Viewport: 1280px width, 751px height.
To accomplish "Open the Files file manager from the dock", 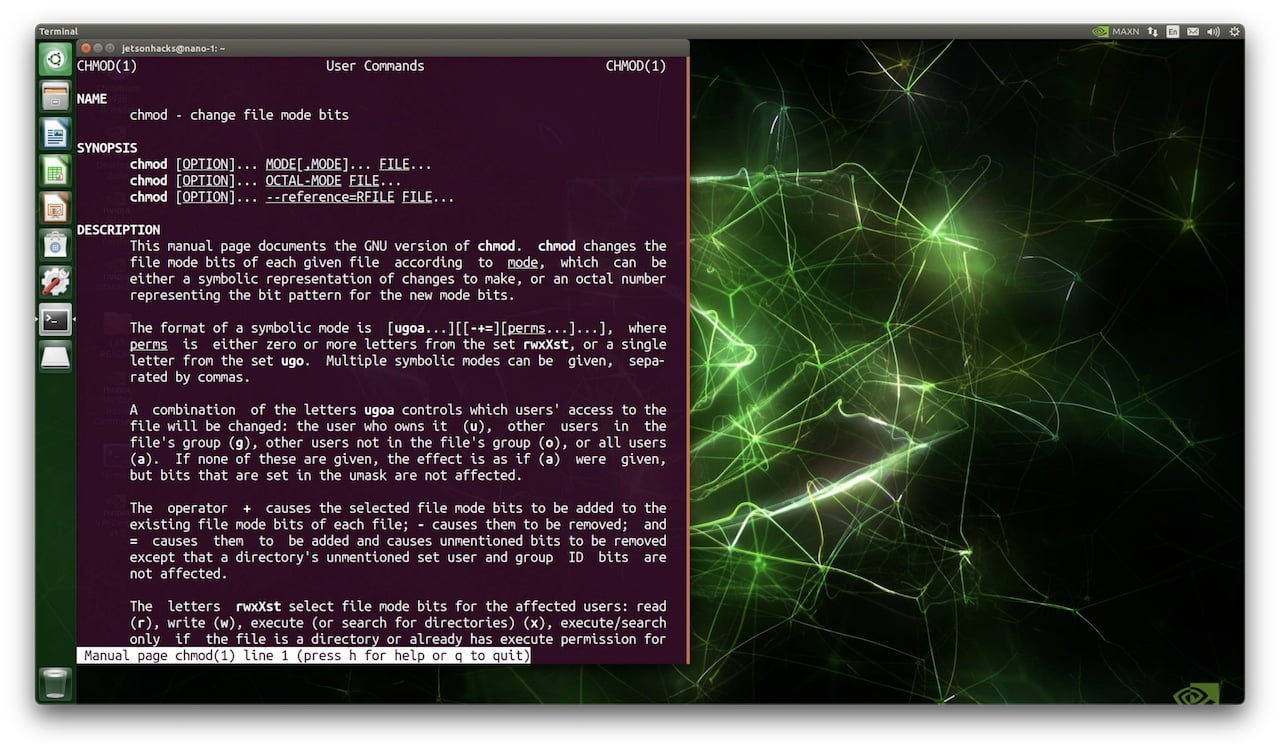I will (x=54, y=96).
